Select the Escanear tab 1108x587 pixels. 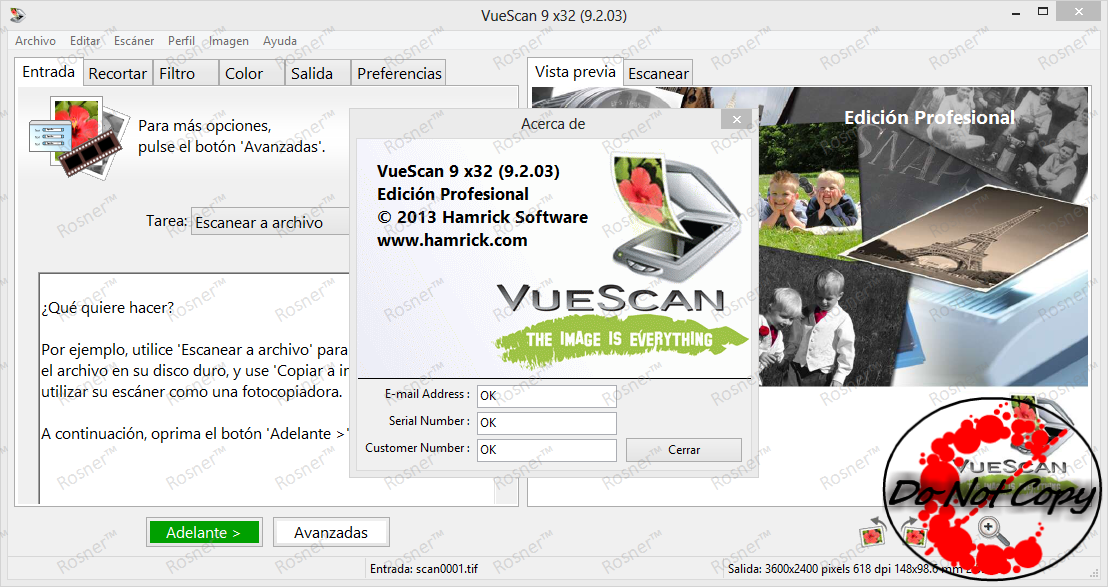658,73
